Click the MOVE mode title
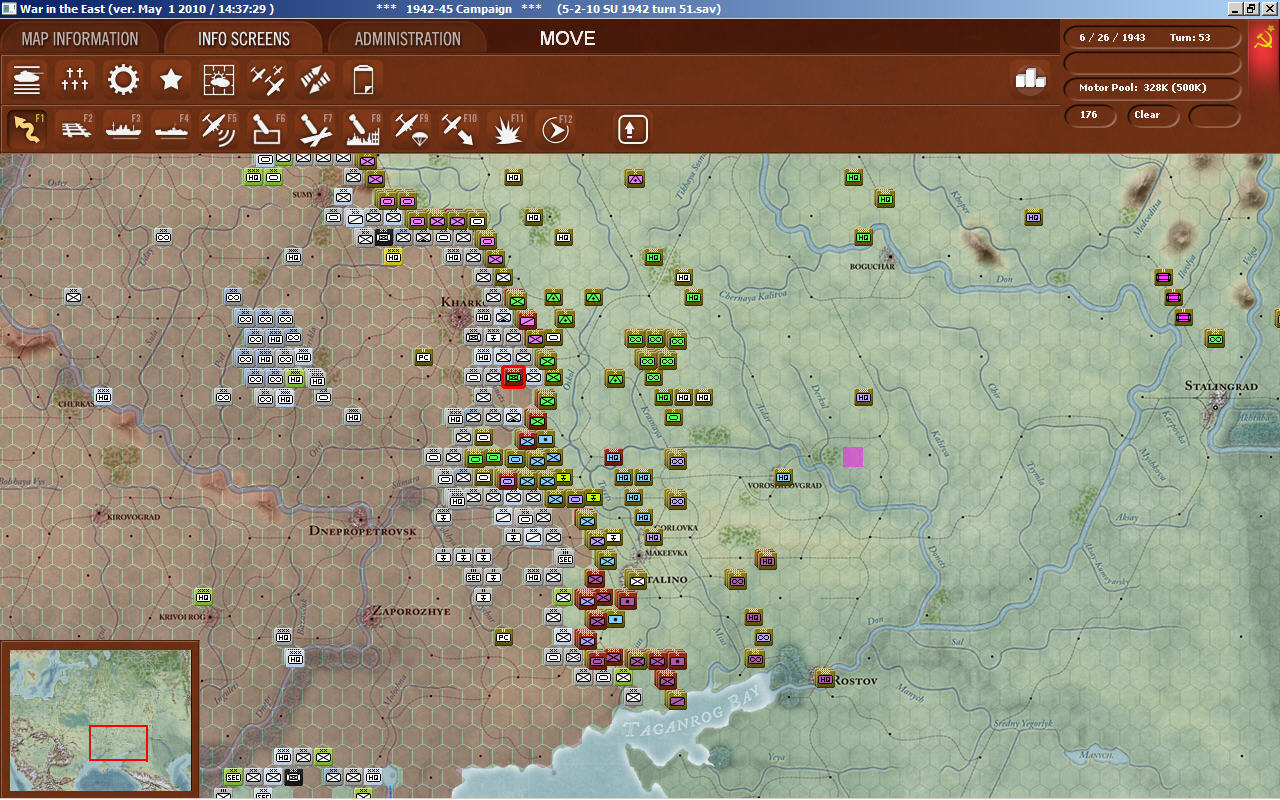The height and width of the screenshot is (800, 1280). click(567, 39)
